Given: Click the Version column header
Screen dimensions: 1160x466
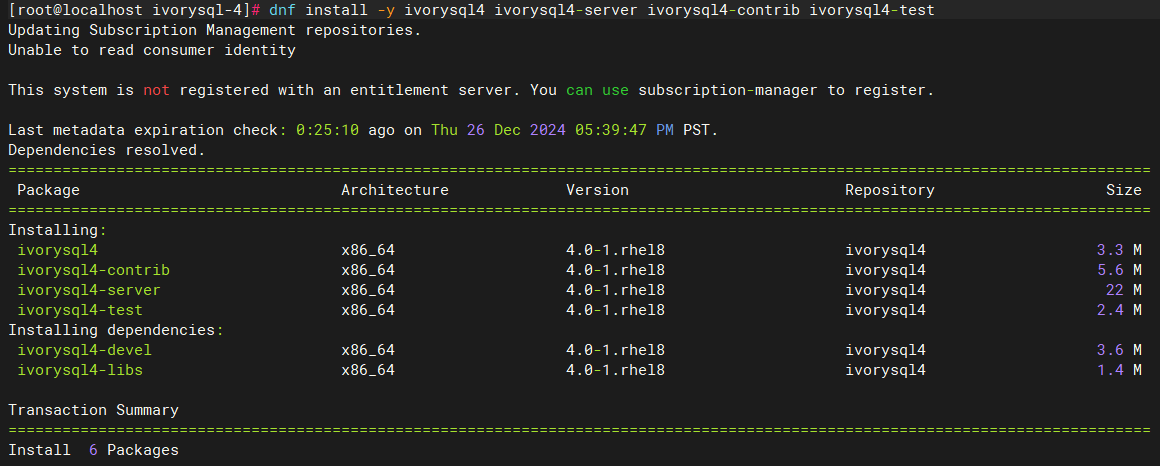Looking at the screenshot, I should pos(597,190).
